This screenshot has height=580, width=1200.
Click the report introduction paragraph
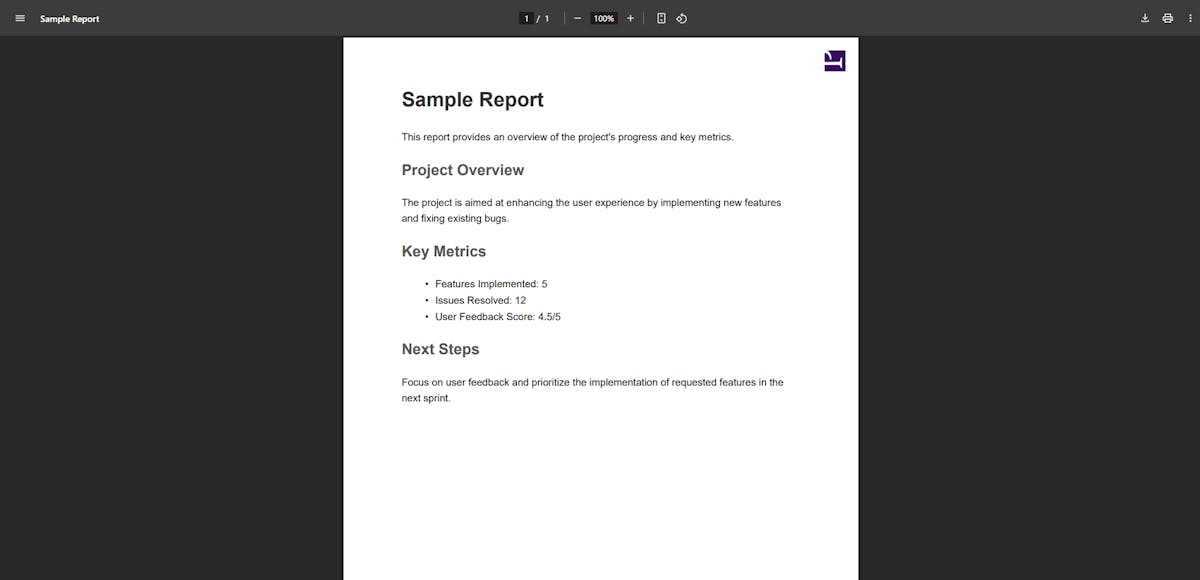click(x=566, y=137)
